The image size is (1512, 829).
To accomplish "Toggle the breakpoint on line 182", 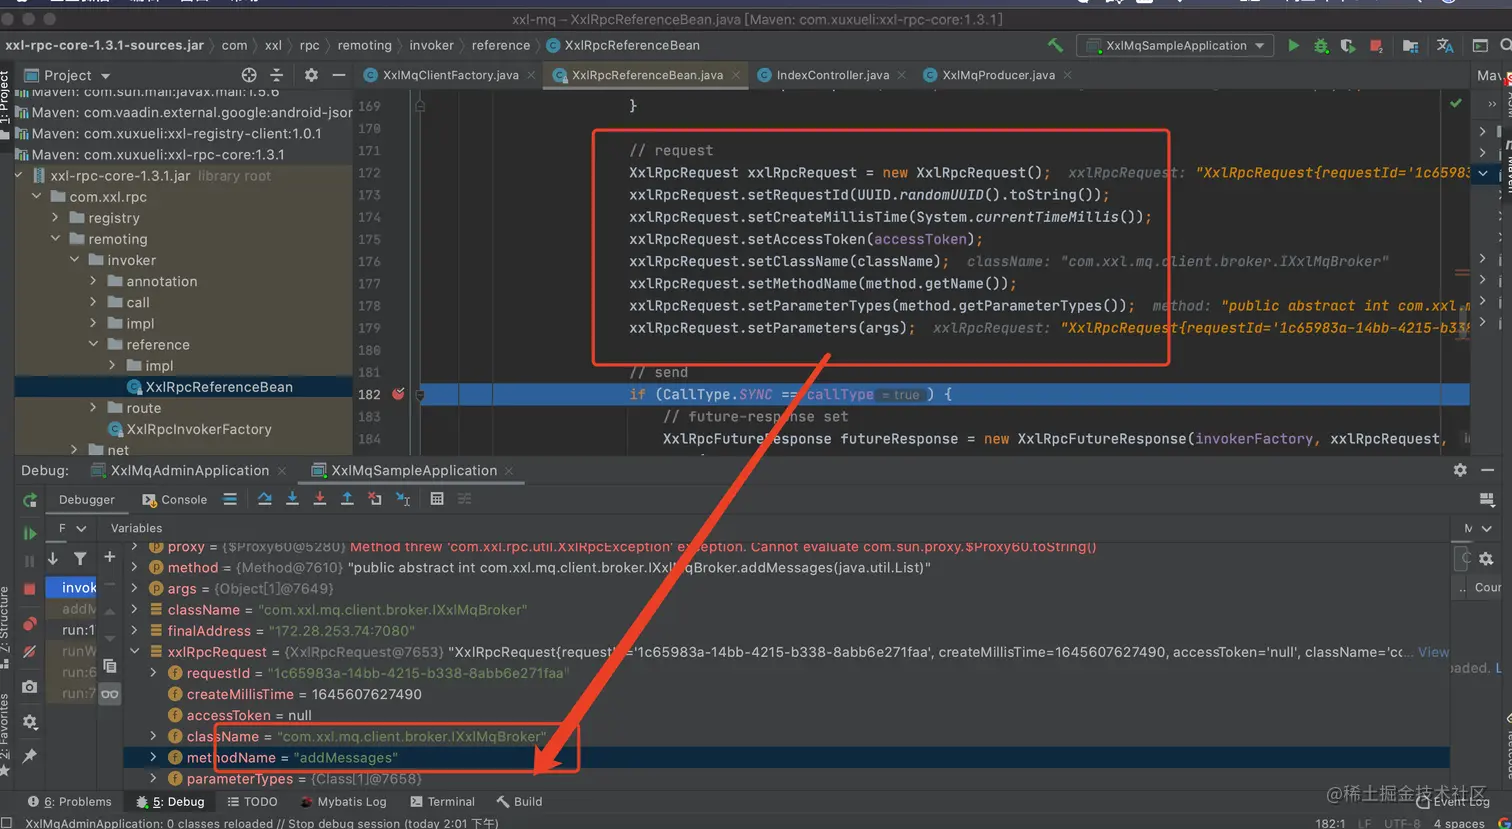I will 398,394.
